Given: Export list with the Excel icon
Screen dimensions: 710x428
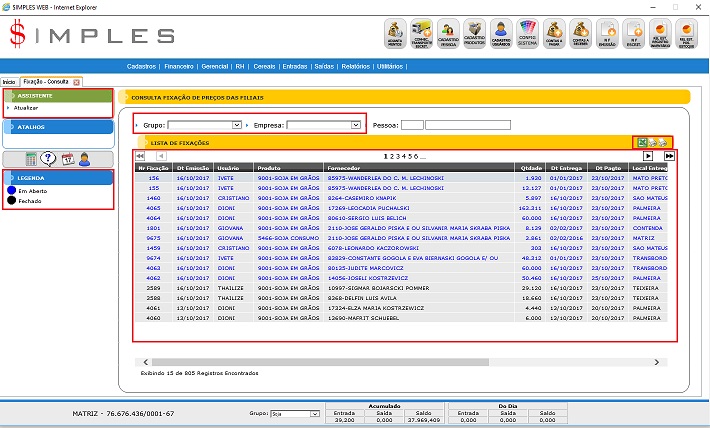Looking at the screenshot, I should (x=644, y=144).
